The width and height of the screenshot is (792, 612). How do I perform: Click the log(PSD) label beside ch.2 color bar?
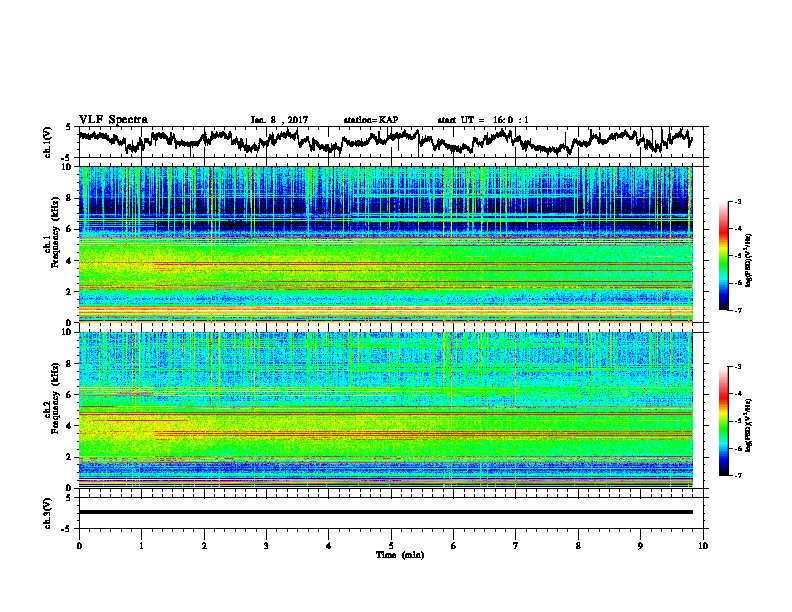[x=749, y=425]
